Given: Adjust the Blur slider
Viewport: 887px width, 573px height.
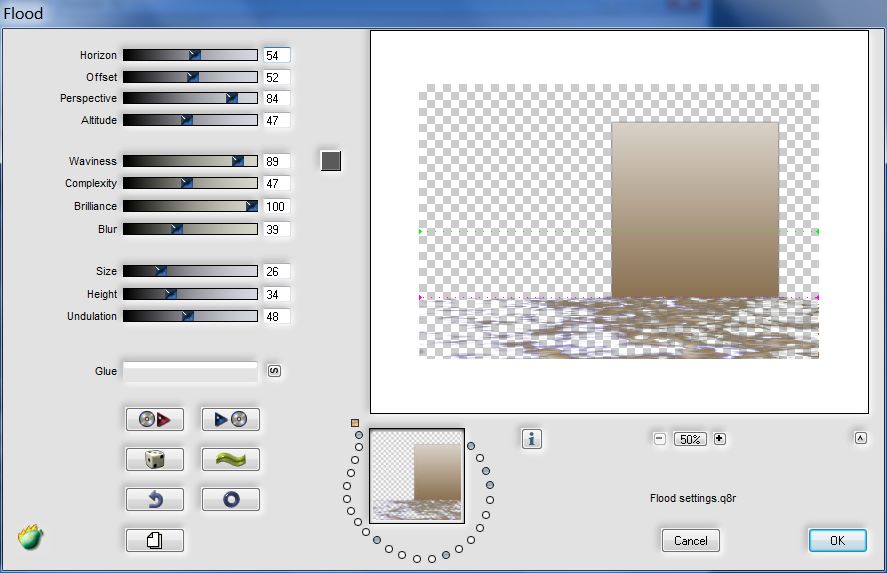Looking at the screenshot, I should (190, 229).
